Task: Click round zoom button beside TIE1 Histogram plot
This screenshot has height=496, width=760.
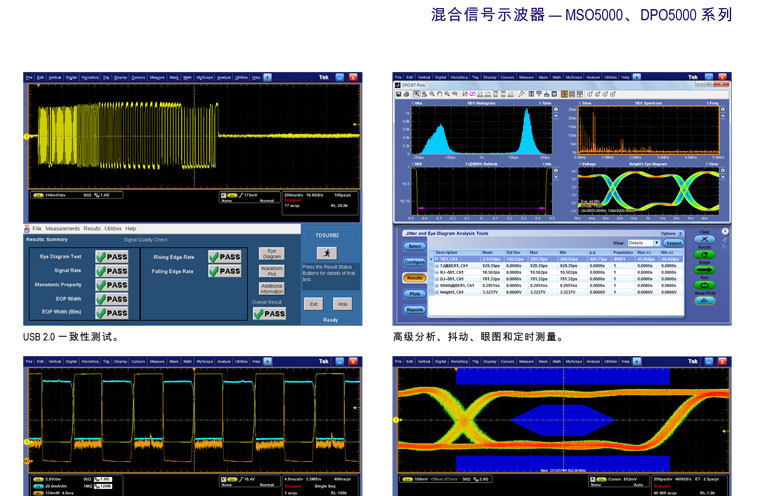Action: tap(555, 110)
